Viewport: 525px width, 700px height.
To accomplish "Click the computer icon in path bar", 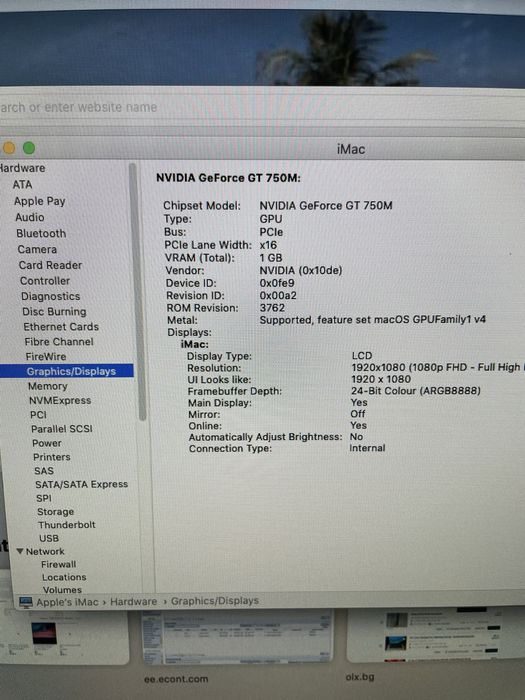I will pos(26,602).
